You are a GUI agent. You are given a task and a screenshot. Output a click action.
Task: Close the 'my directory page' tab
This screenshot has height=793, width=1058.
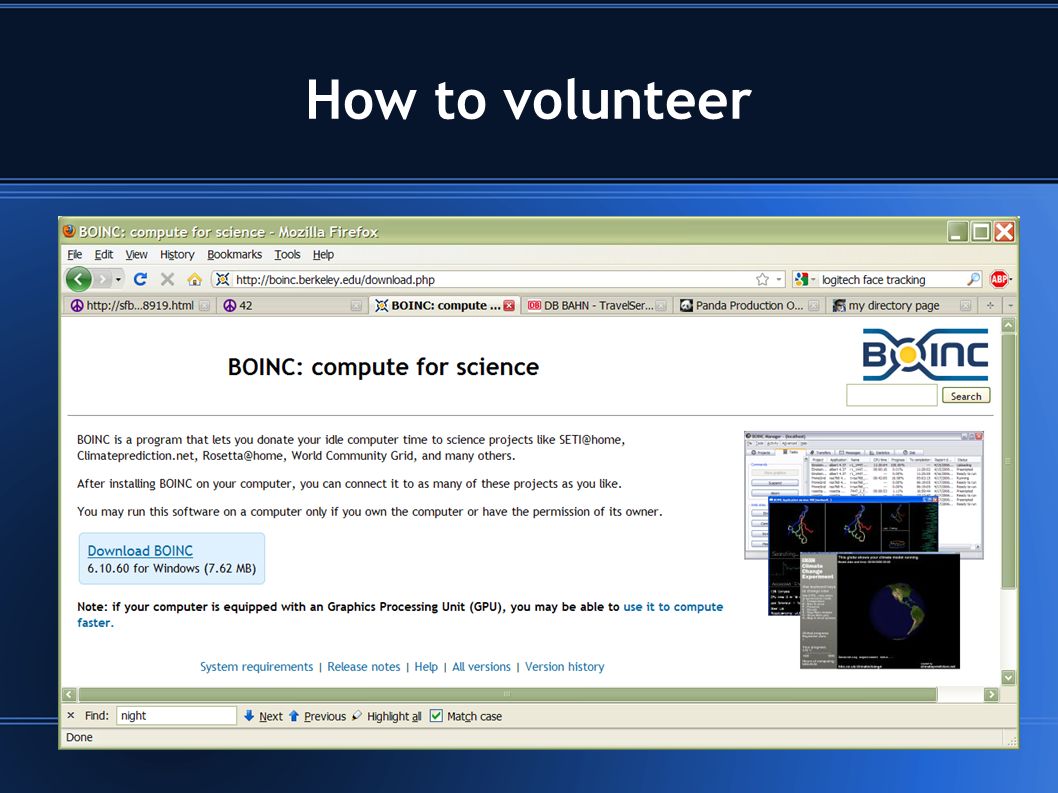966,306
